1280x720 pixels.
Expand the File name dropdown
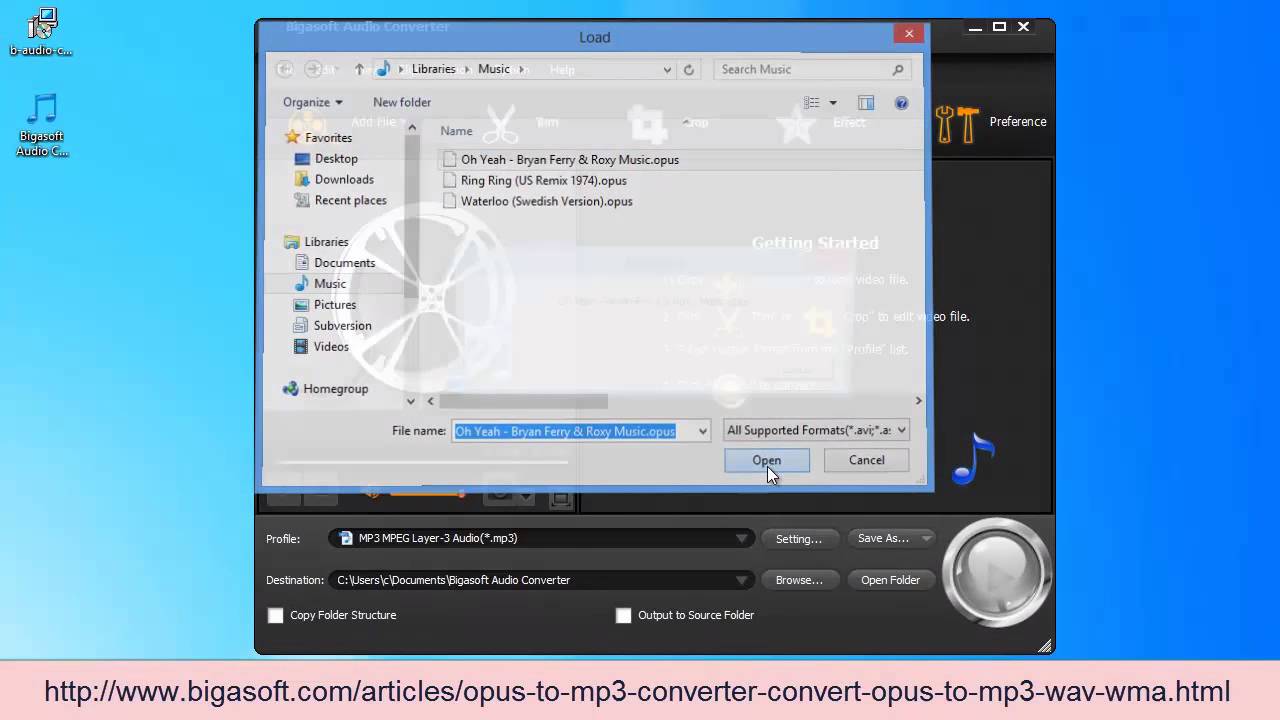click(x=703, y=431)
